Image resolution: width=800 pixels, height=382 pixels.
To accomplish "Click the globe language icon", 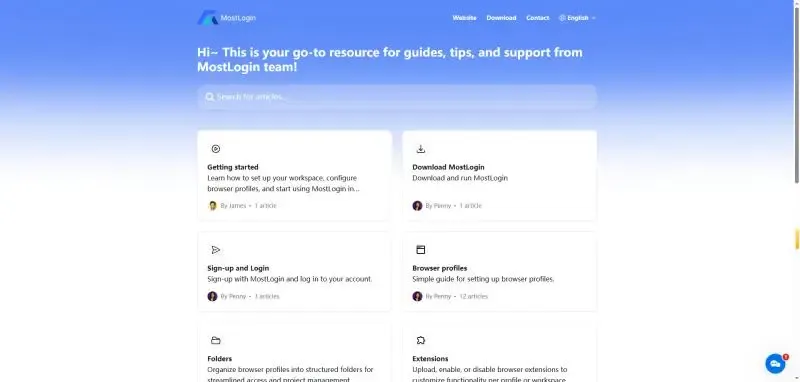I will [x=562, y=18].
